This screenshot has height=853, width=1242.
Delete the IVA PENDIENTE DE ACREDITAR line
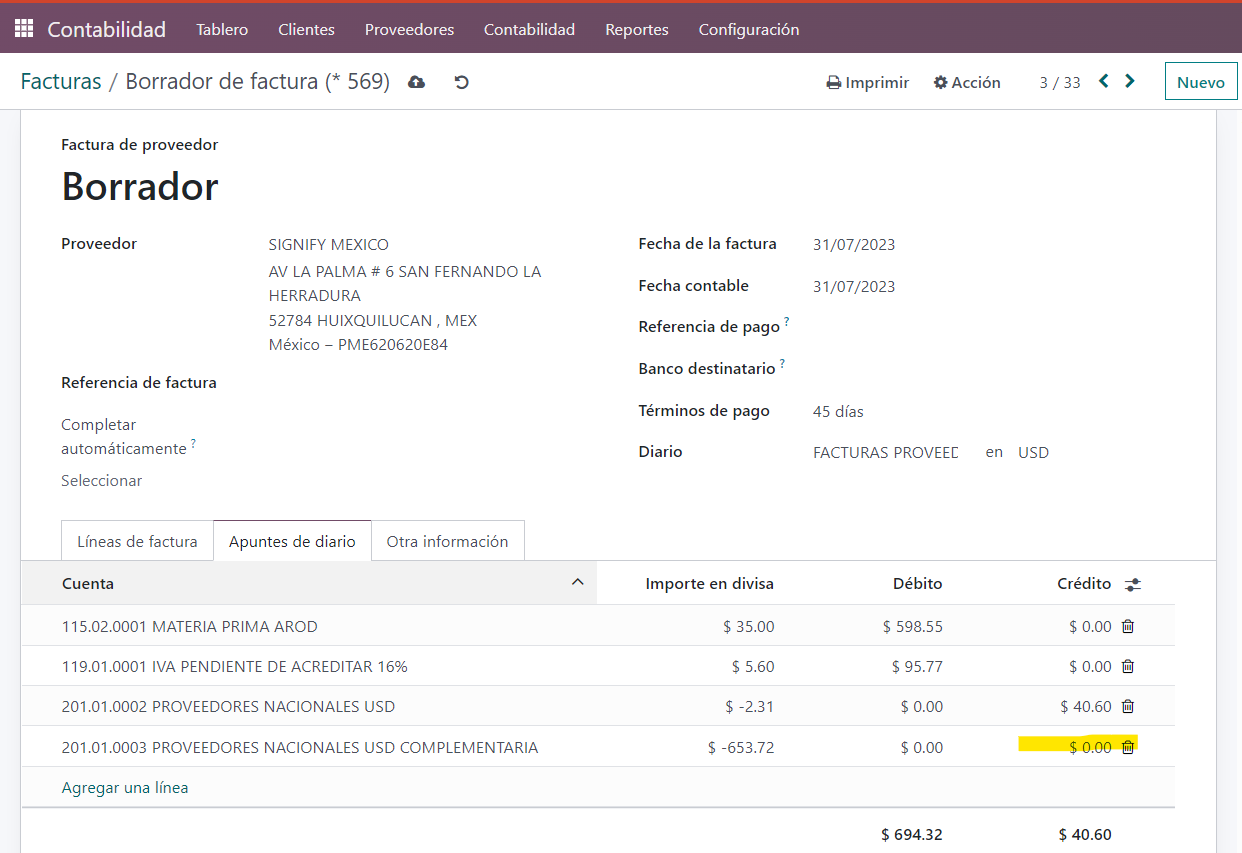[1128, 666]
